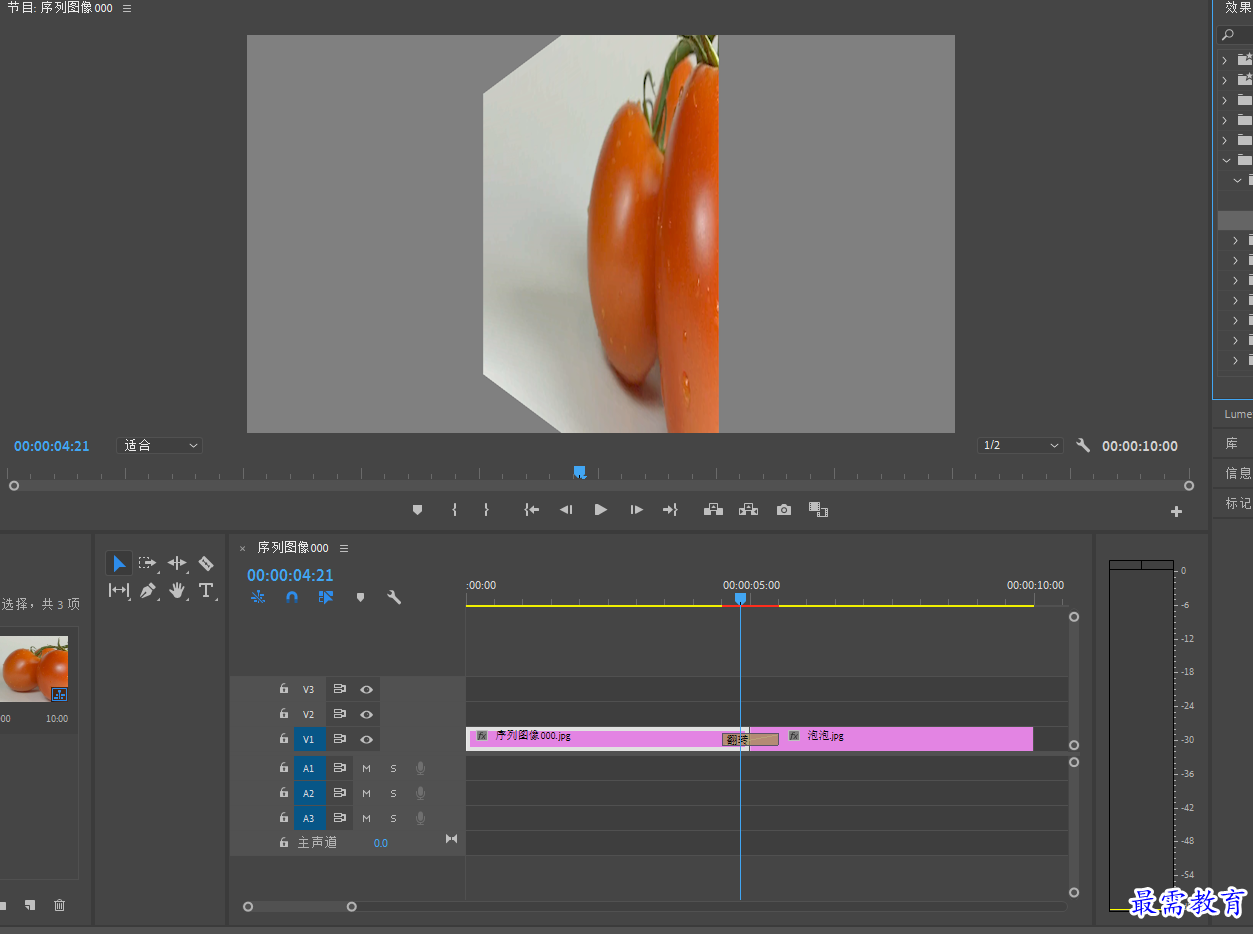1253x934 pixels.
Task: Select the Razor tool
Action: click(x=206, y=564)
